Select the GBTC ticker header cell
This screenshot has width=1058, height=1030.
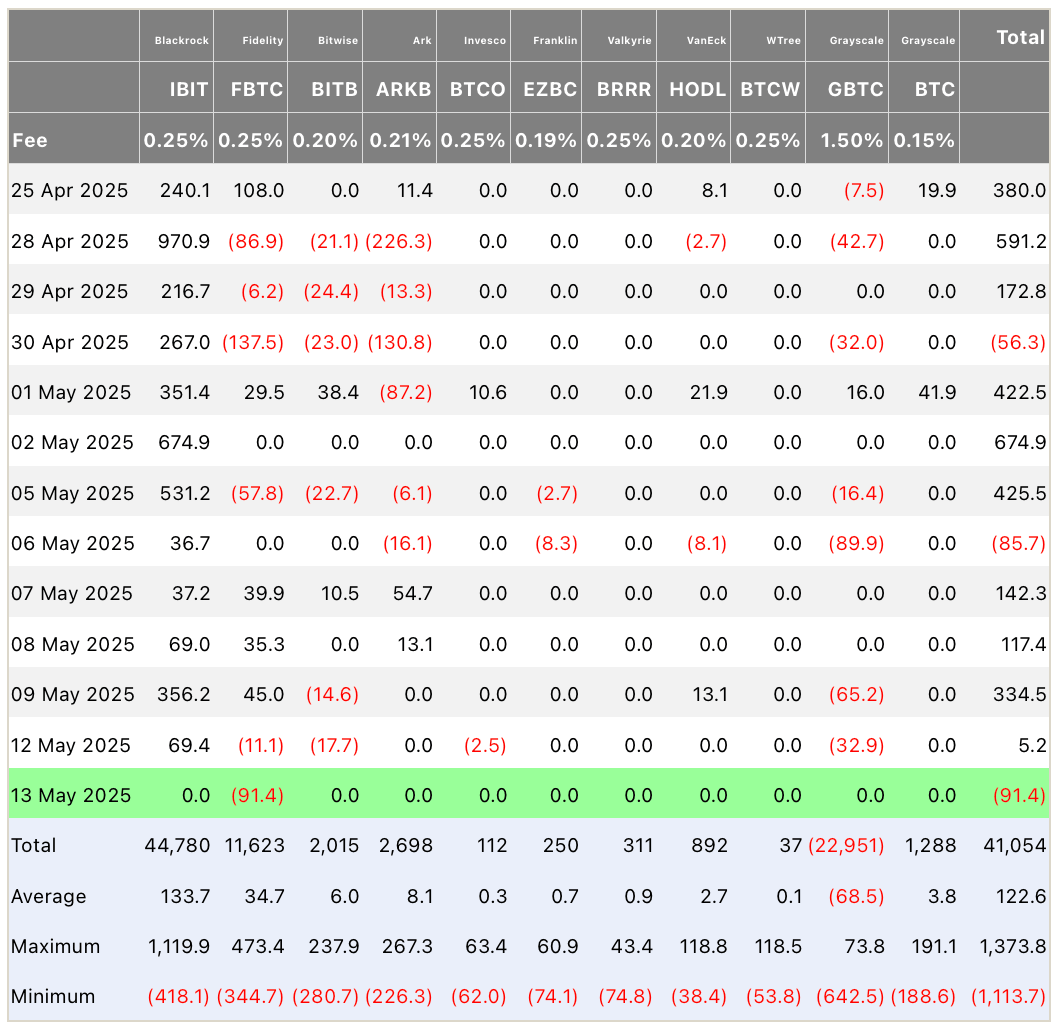coord(855,88)
